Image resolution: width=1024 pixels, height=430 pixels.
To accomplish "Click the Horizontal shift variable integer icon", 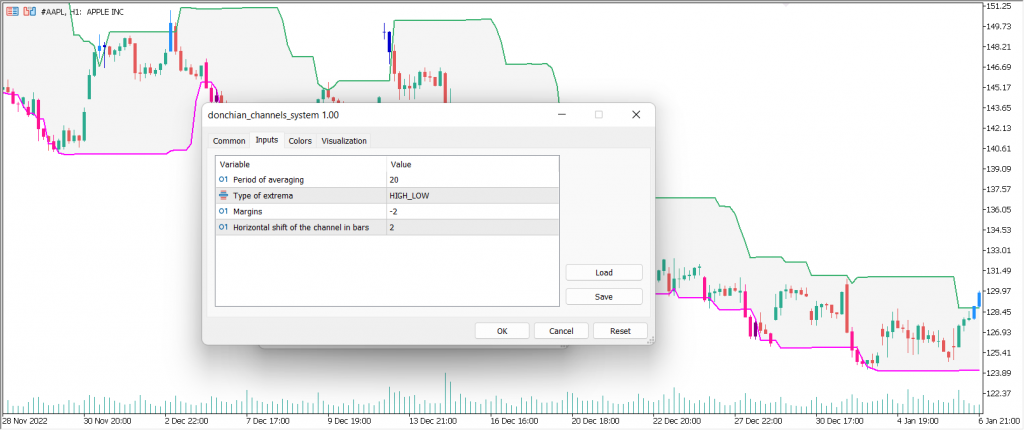I will [x=223, y=227].
